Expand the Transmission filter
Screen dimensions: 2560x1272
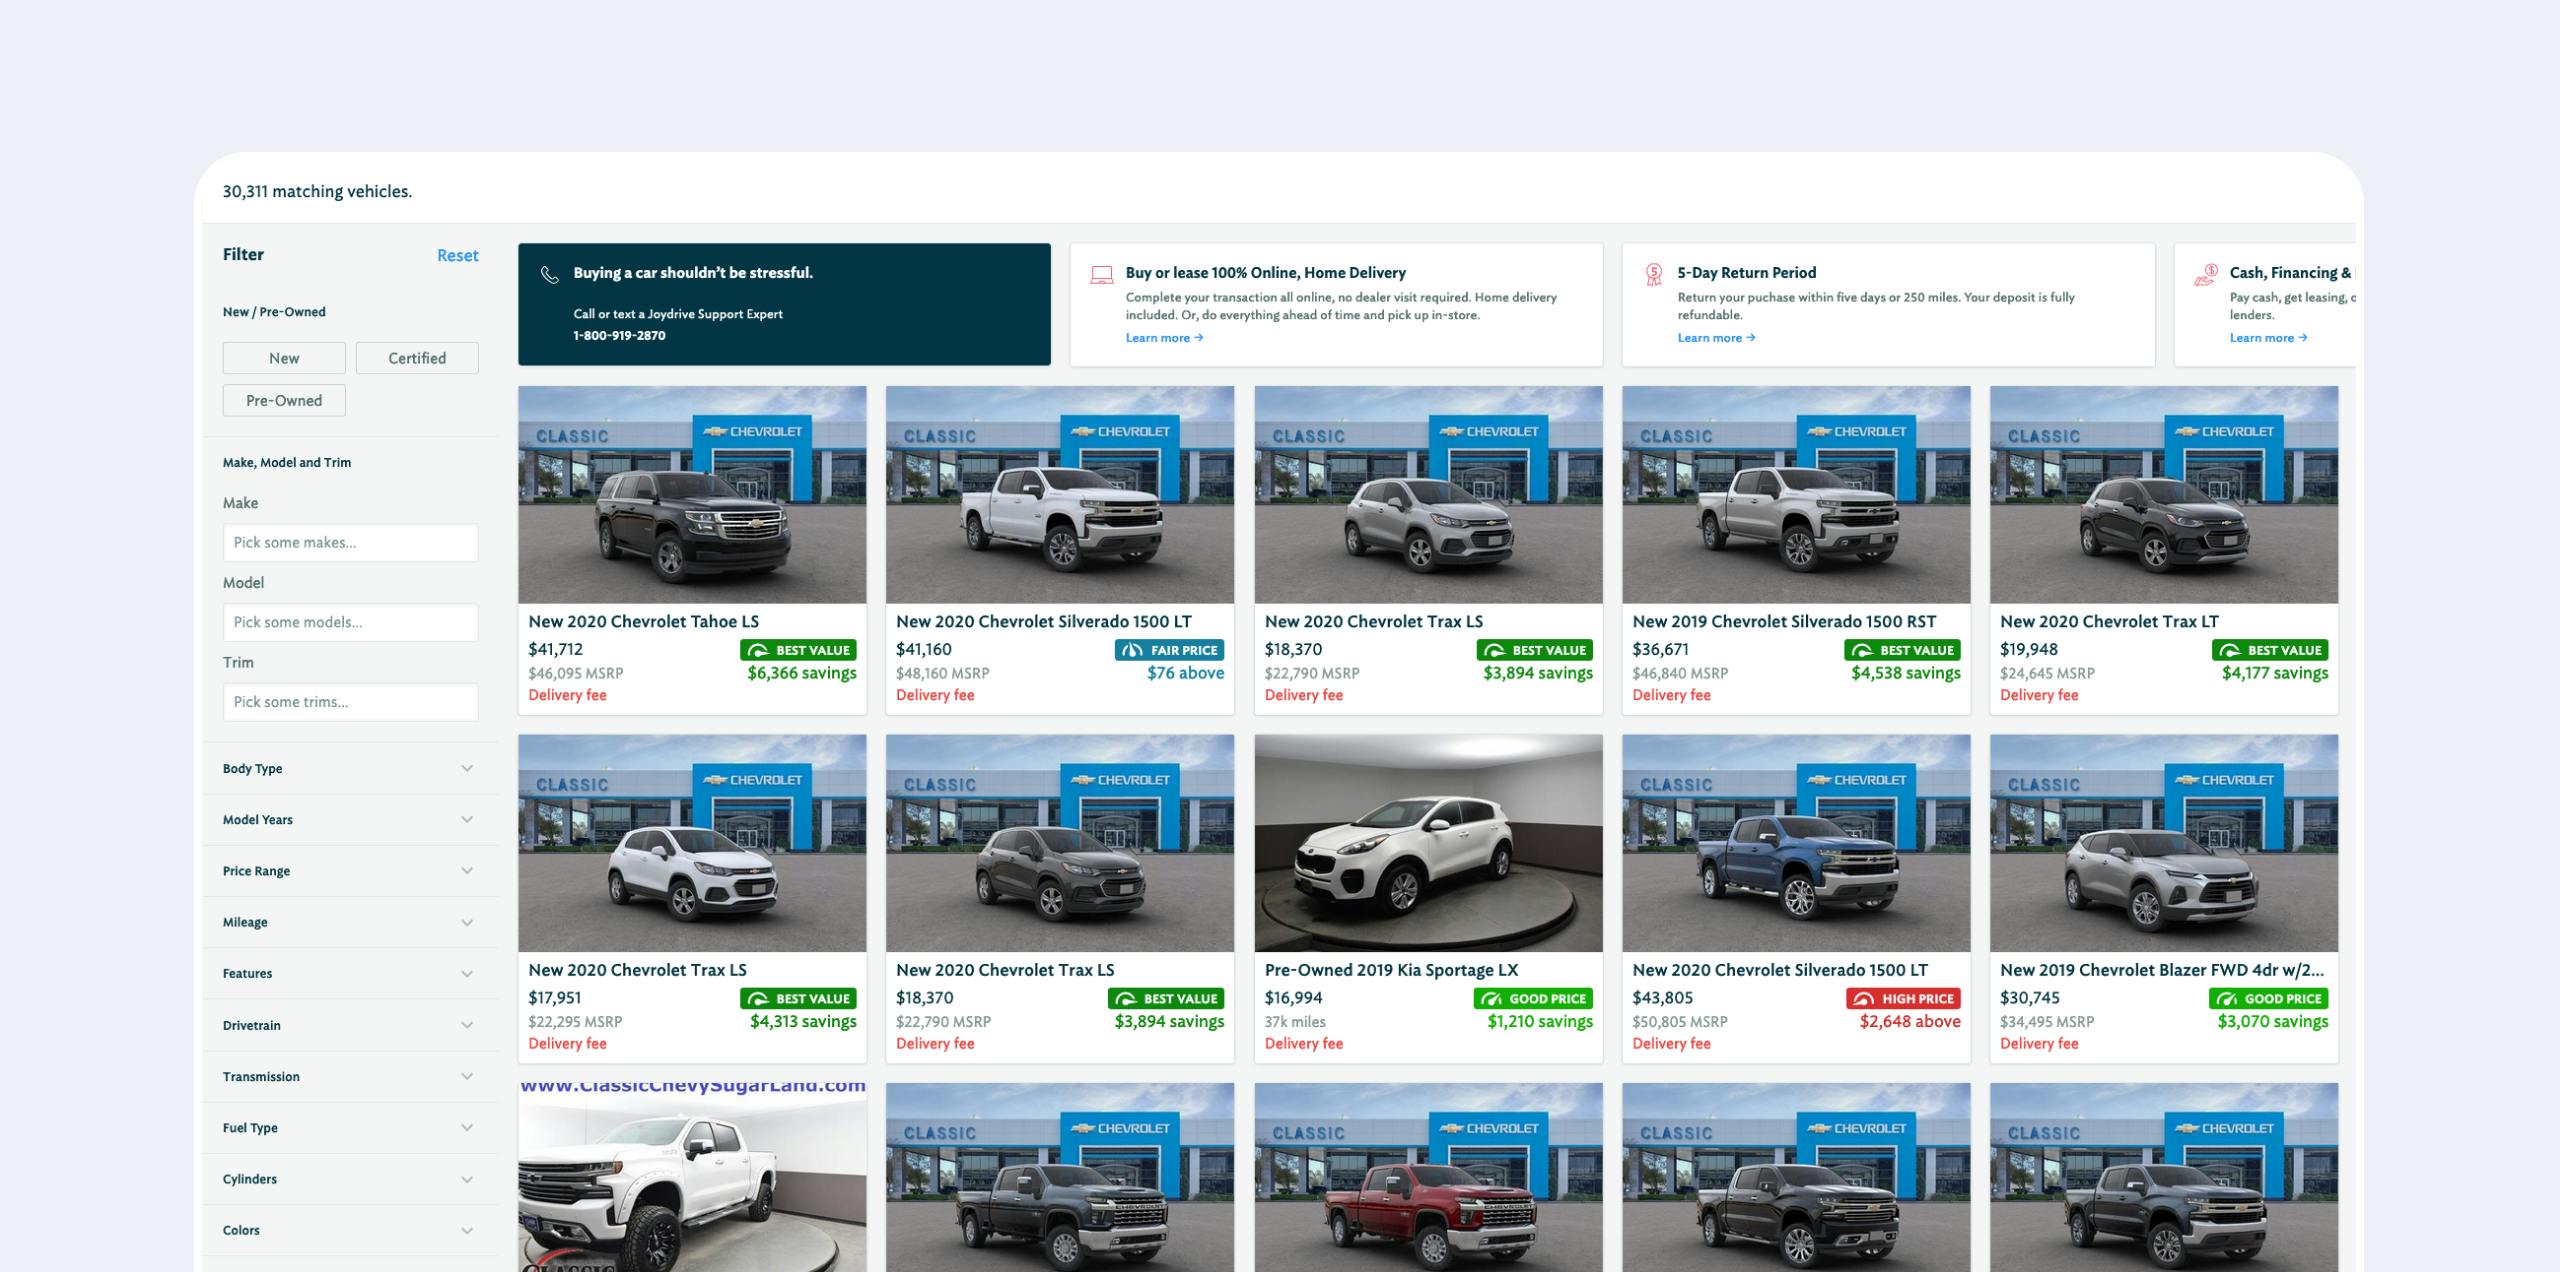pyautogui.click(x=348, y=1076)
